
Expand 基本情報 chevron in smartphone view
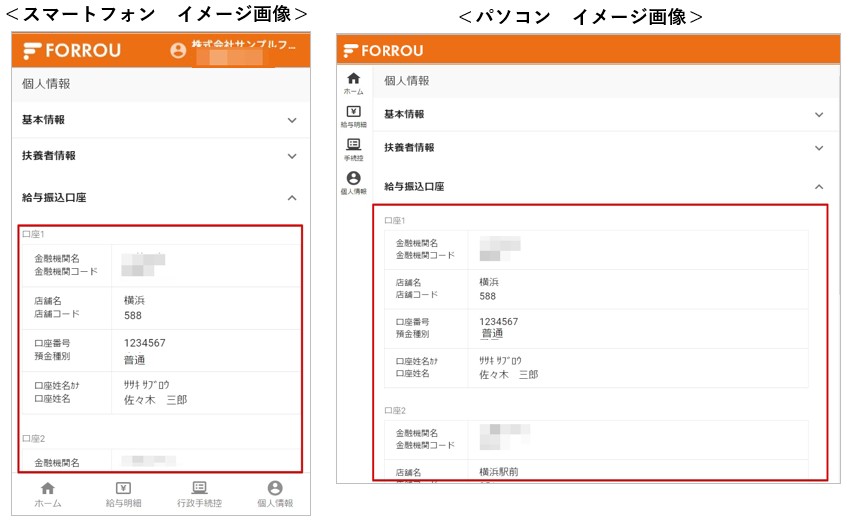point(292,120)
